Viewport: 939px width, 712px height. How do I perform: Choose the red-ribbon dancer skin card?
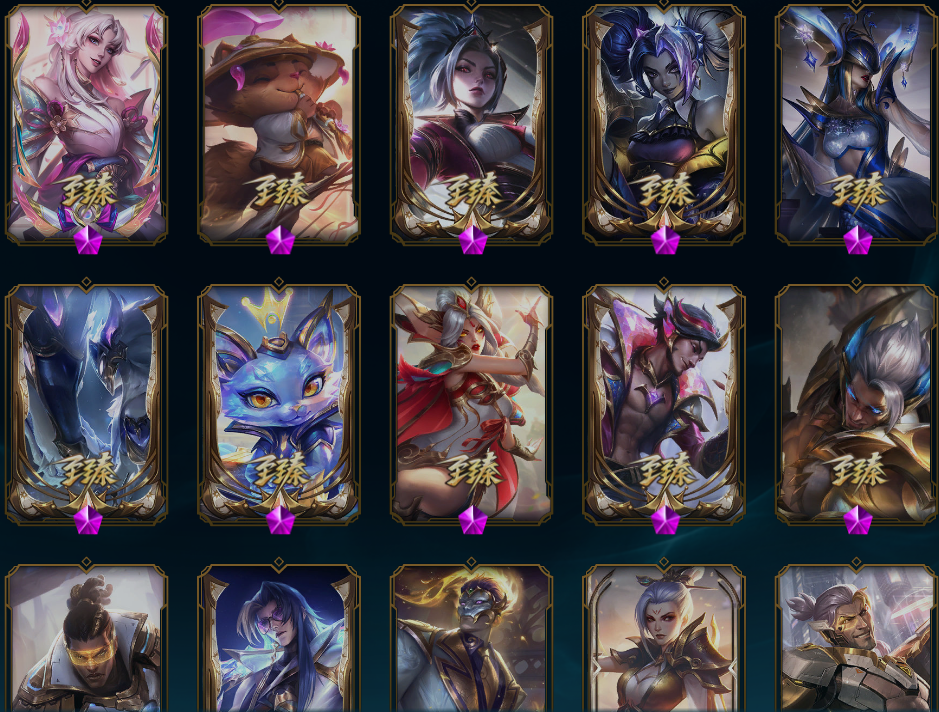coord(471,402)
